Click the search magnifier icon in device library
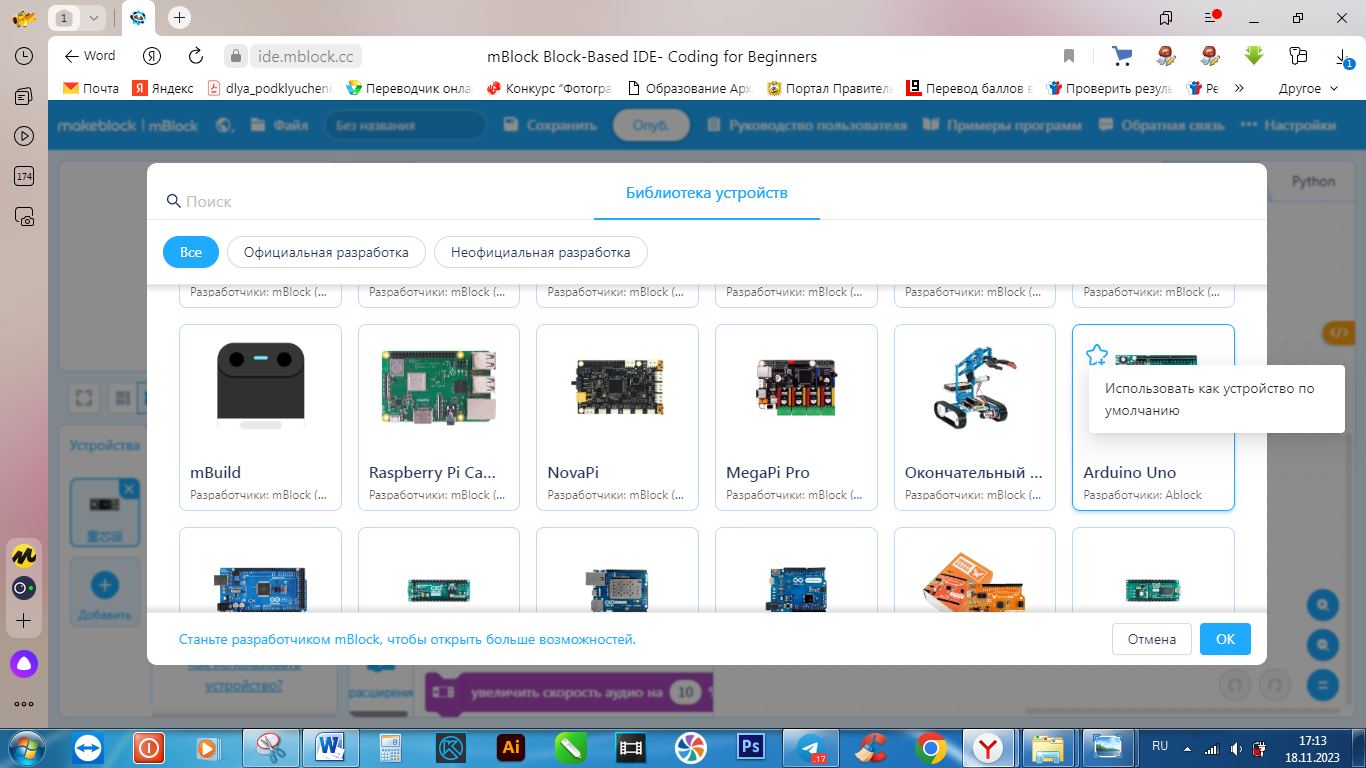This screenshot has width=1366, height=768. 174,201
